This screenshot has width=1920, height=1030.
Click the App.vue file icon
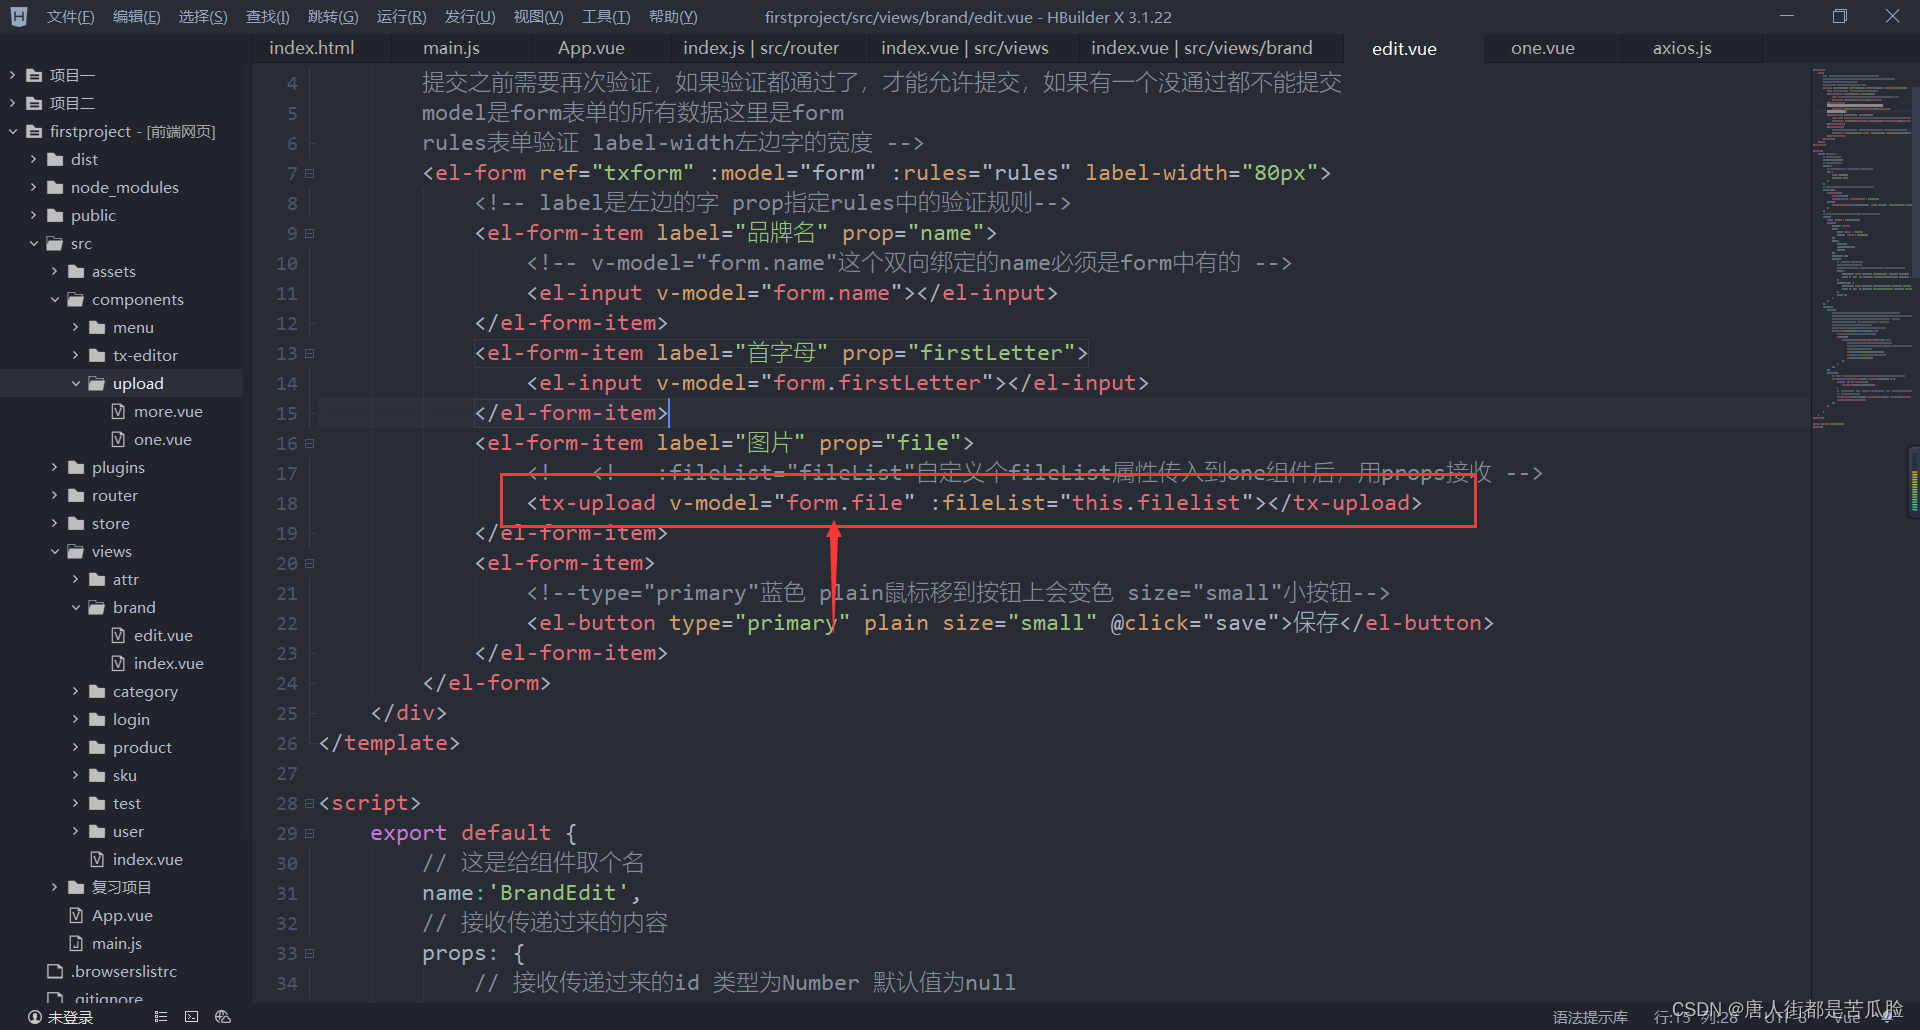point(76,915)
